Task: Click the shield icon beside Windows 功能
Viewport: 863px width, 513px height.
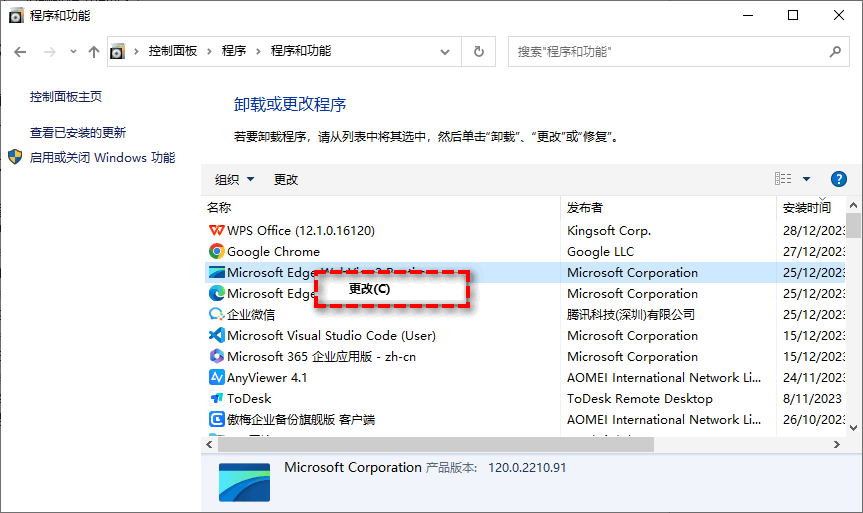Action: [15, 157]
